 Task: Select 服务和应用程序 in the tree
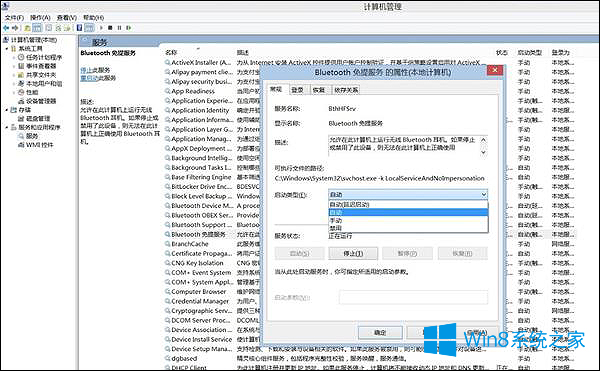tap(39, 127)
